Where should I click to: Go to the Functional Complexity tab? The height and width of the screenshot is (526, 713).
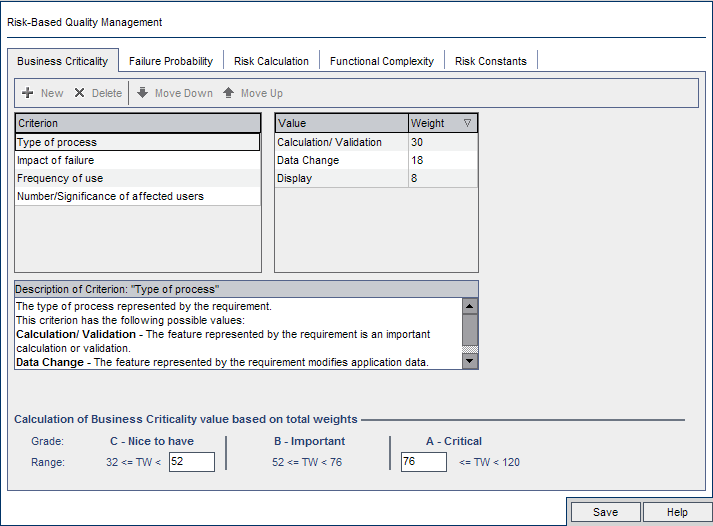381,61
